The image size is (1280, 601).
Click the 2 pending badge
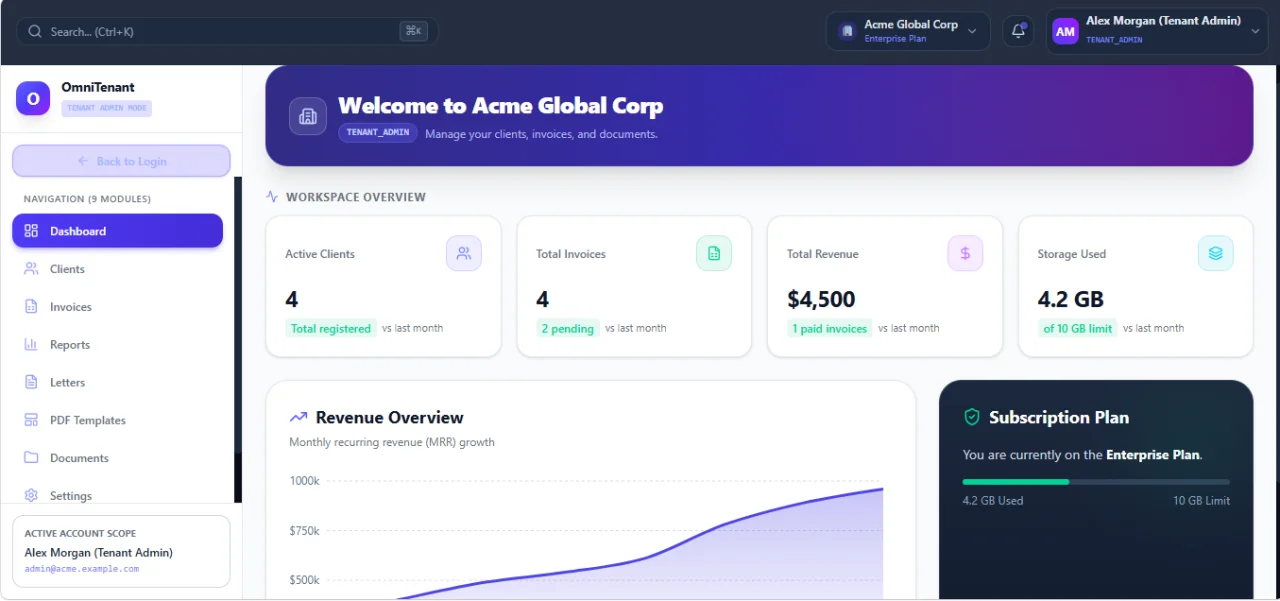568,328
